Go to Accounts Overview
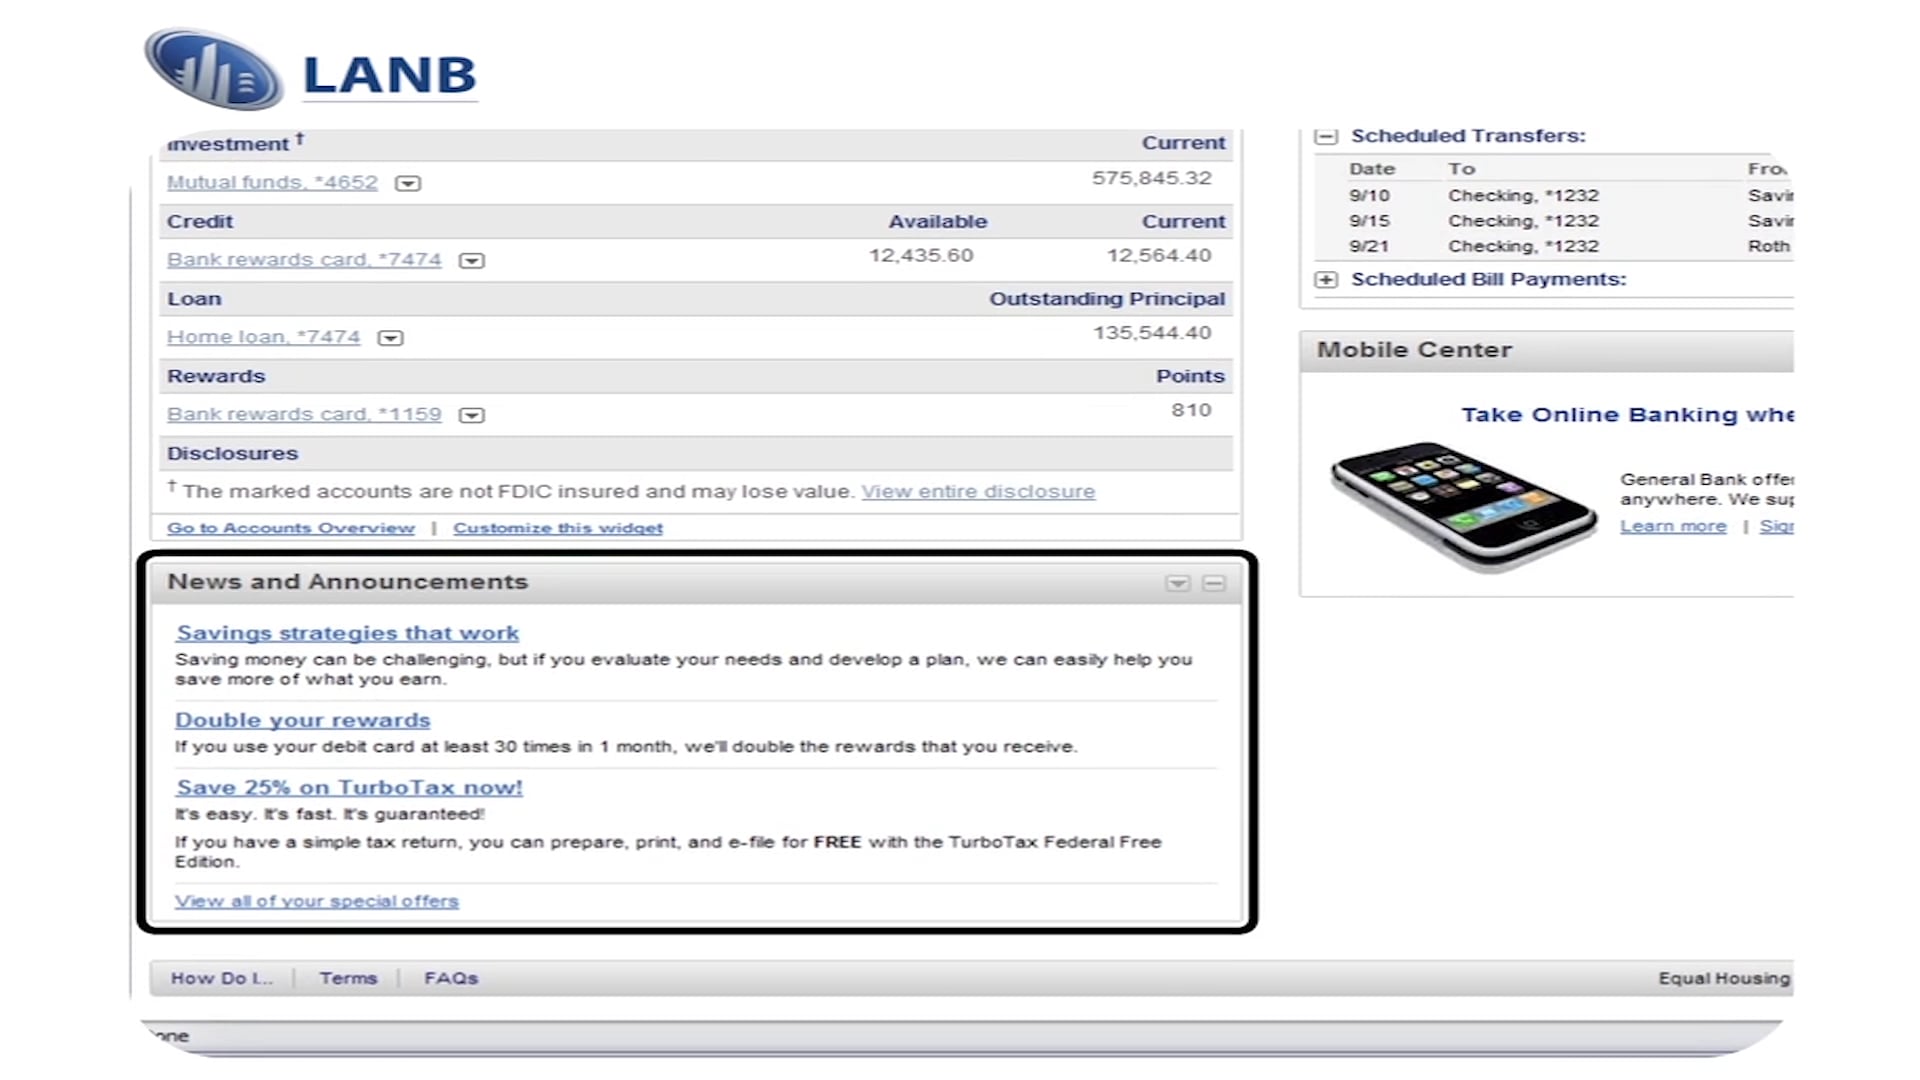Viewport: 1920px width, 1080px height. 290,528
